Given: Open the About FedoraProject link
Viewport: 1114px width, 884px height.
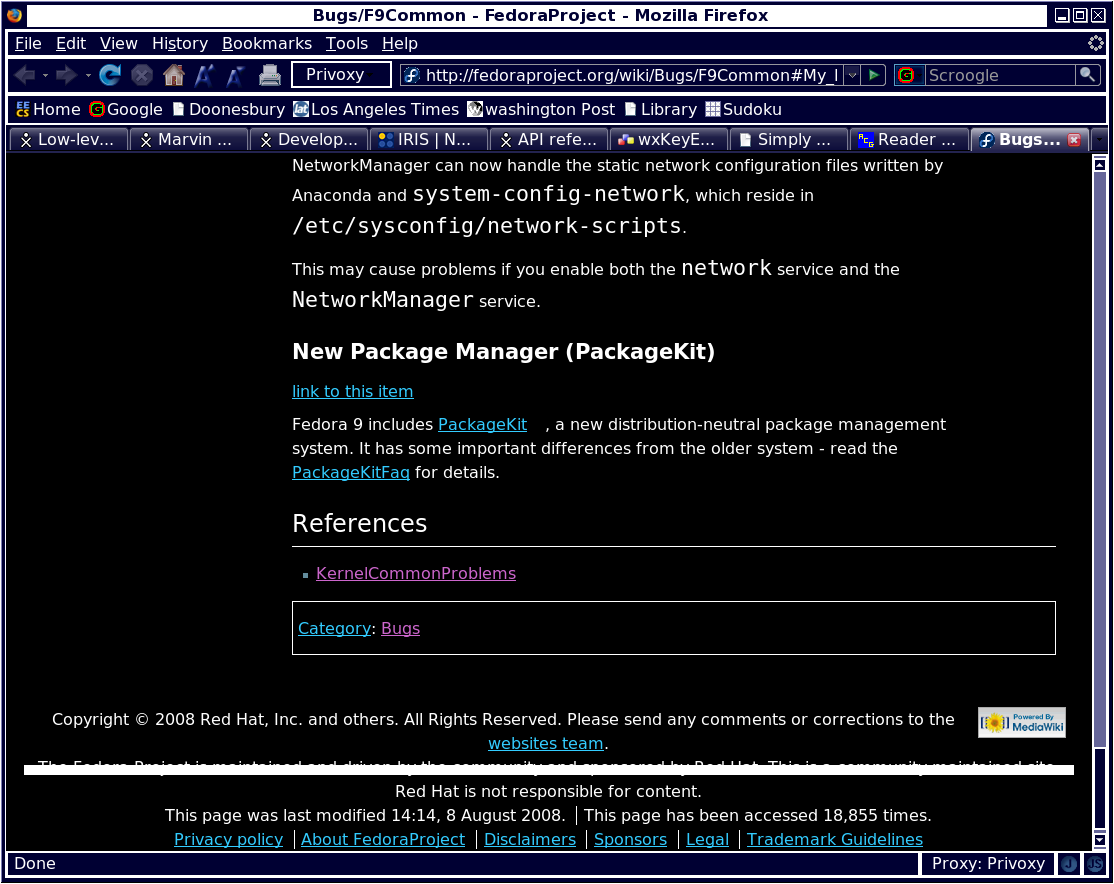Looking at the screenshot, I should 383,839.
